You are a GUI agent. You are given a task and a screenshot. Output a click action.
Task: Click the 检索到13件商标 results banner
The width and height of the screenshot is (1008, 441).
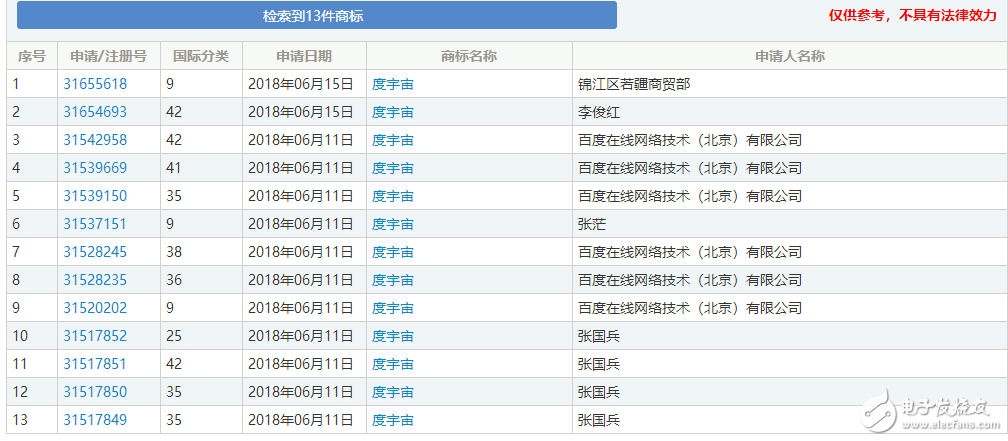point(316,16)
